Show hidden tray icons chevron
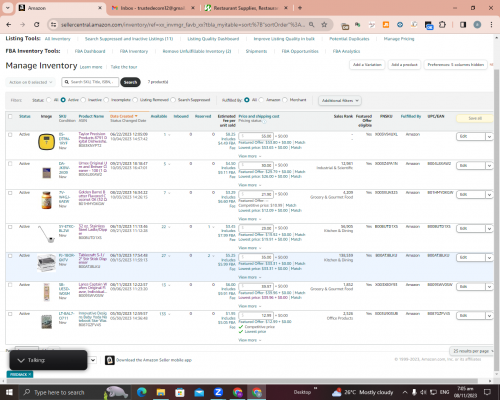 [405, 392]
